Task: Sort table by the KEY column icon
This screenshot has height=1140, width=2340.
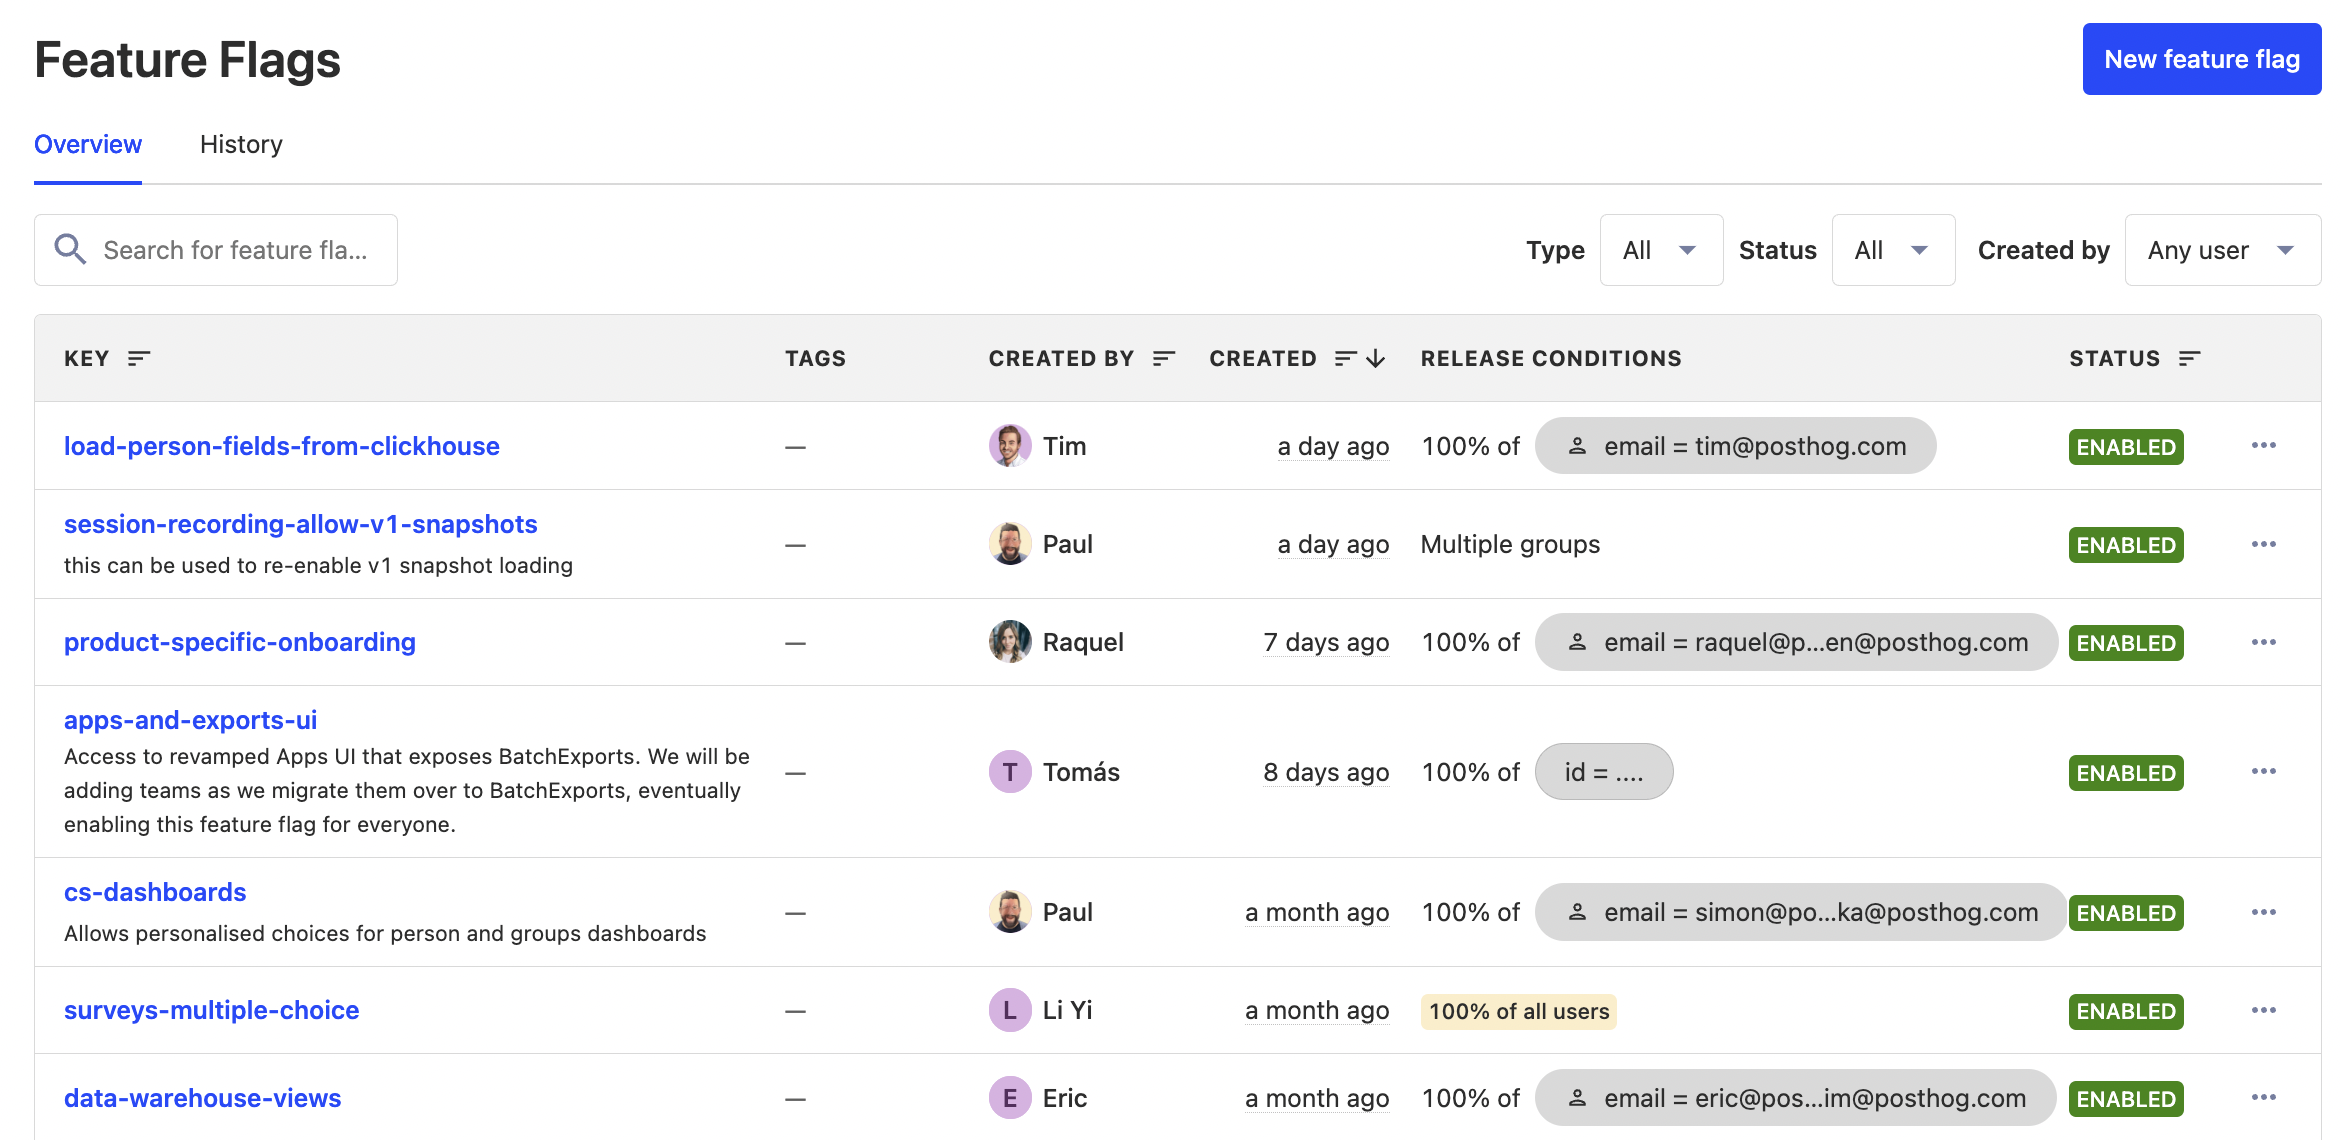Action: click(x=139, y=358)
